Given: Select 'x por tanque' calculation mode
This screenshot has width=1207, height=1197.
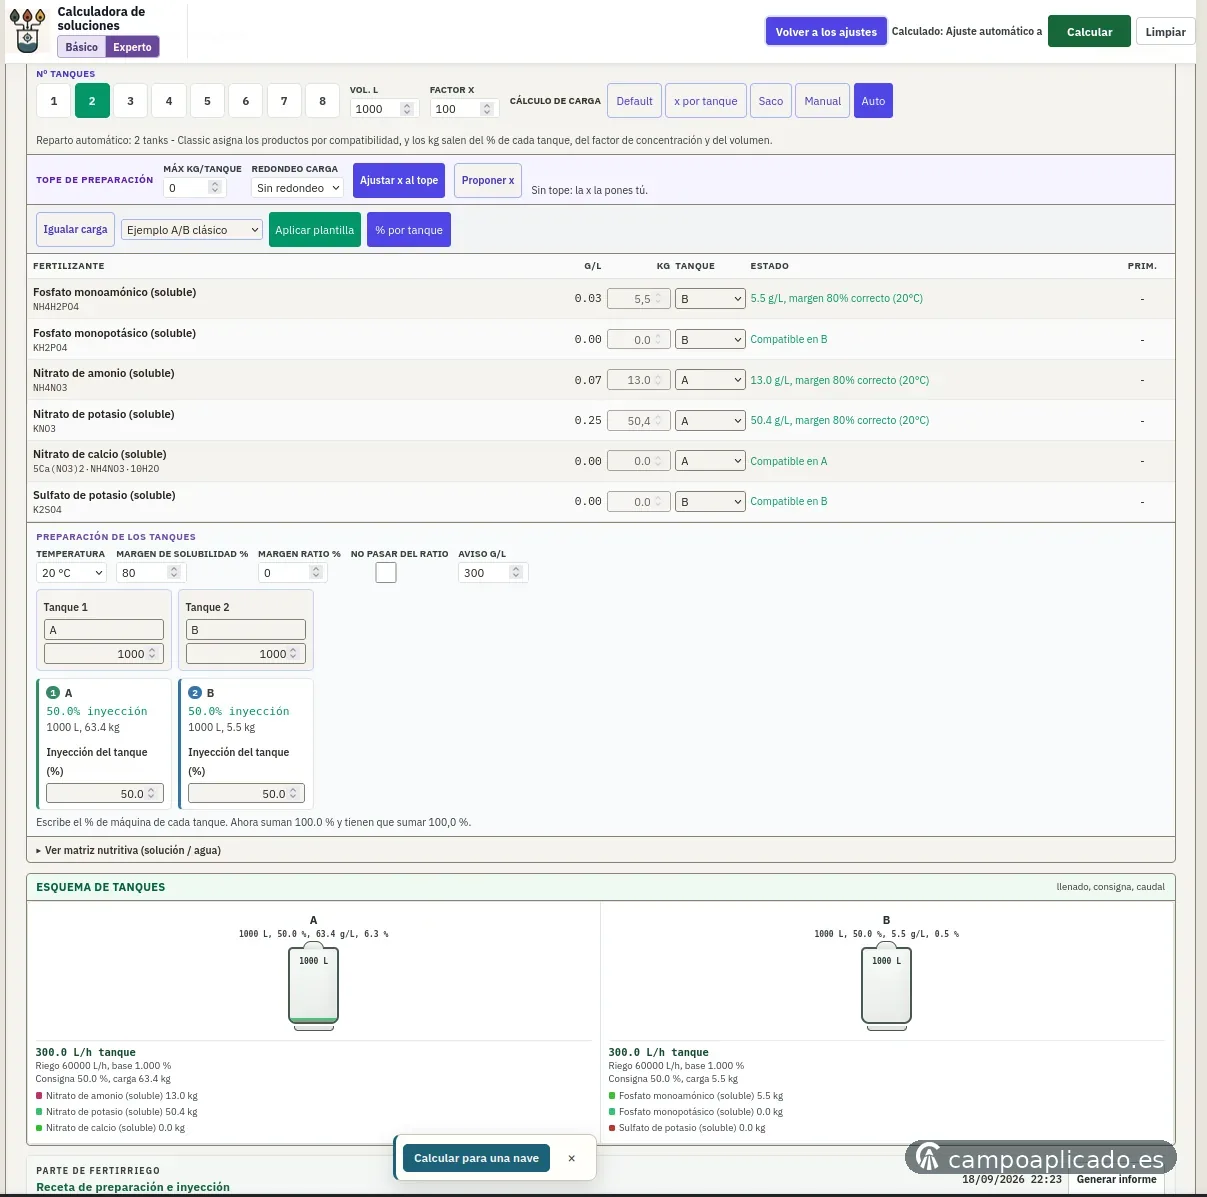Looking at the screenshot, I should [705, 101].
